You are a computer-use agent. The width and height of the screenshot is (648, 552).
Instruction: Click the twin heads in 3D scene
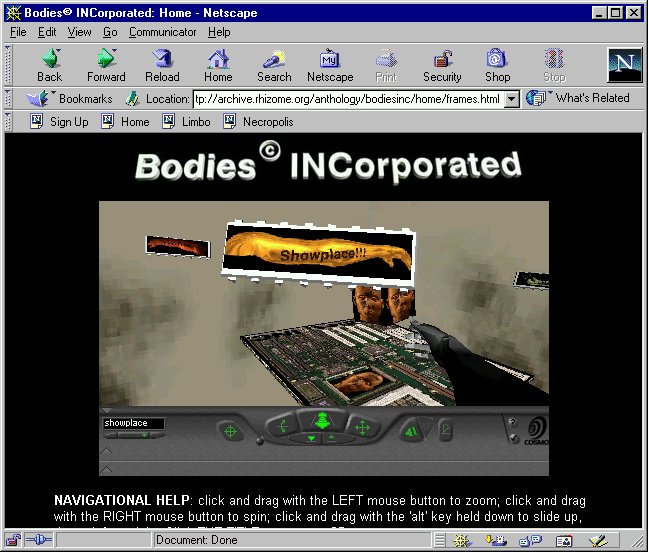point(384,304)
